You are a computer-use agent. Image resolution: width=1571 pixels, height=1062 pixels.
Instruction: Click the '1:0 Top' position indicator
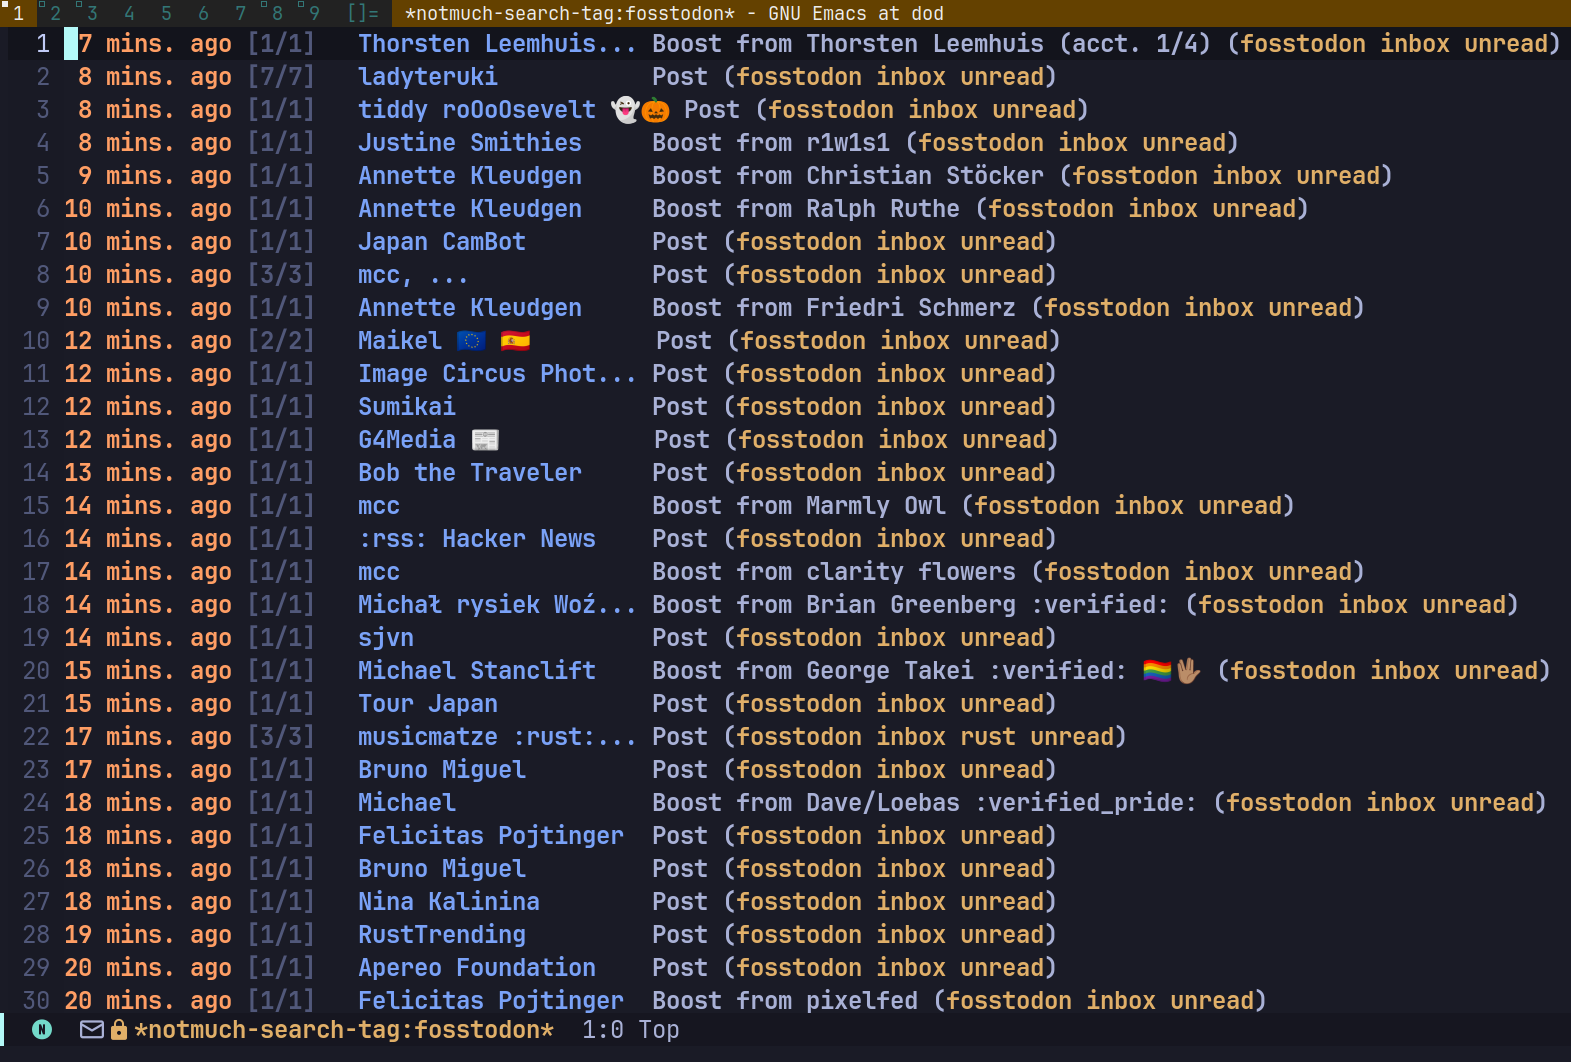[x=630, y=1030]
